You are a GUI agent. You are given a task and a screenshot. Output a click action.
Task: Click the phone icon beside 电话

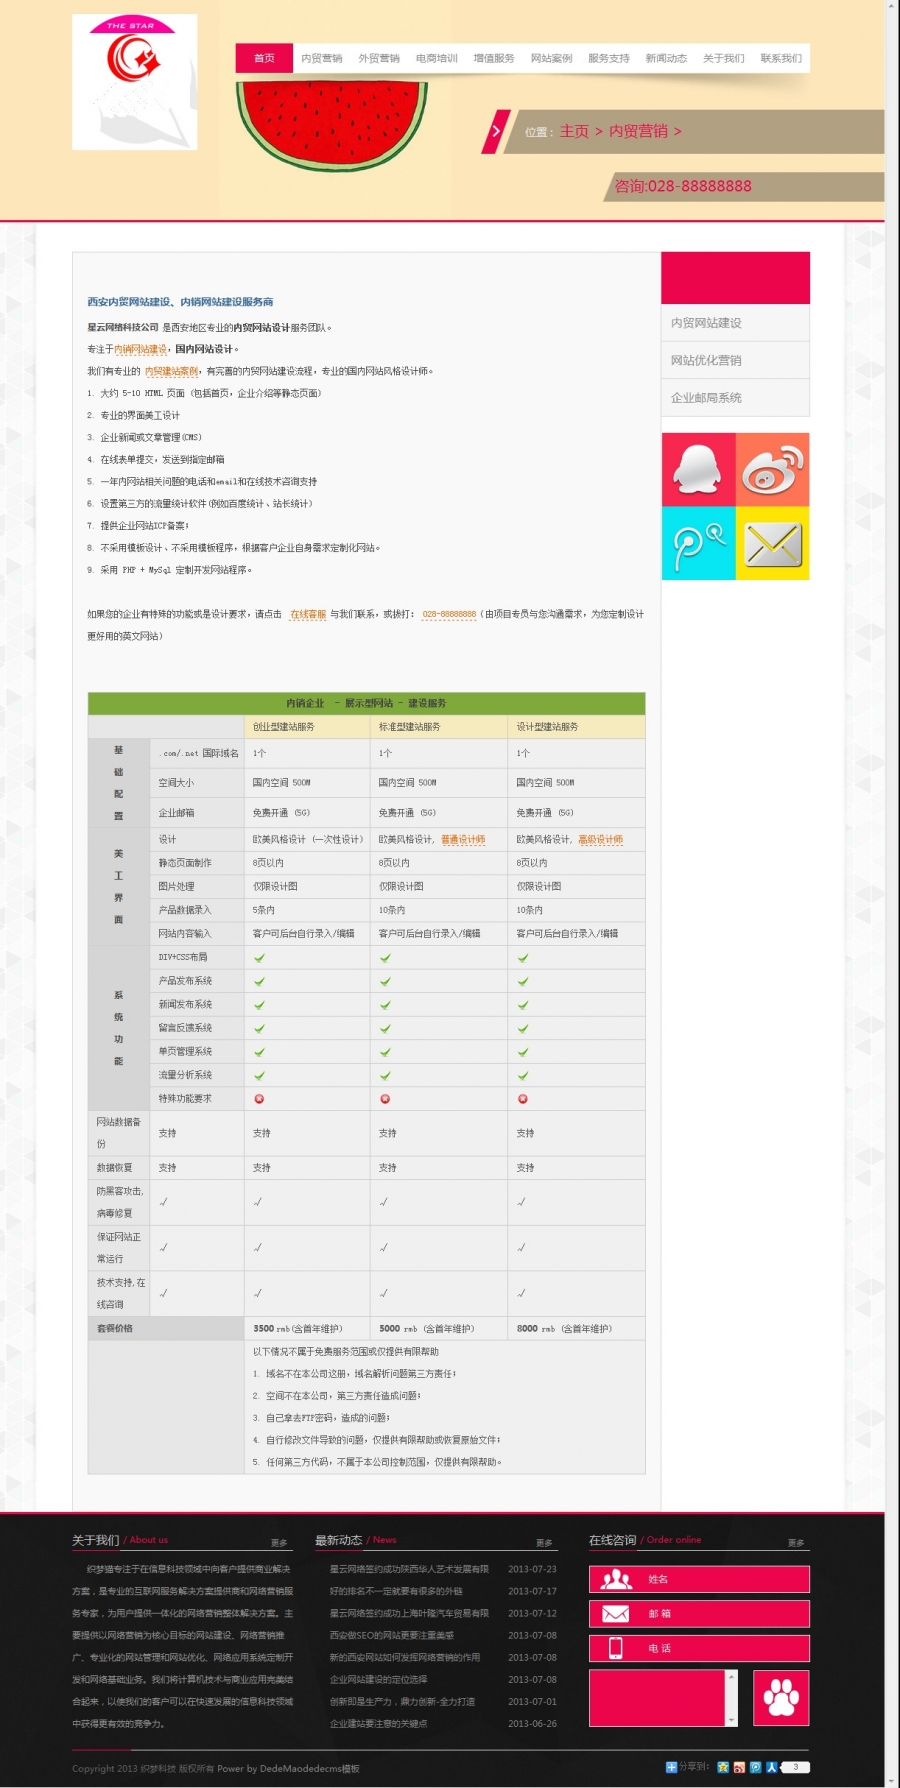[x=615, y=1648]
